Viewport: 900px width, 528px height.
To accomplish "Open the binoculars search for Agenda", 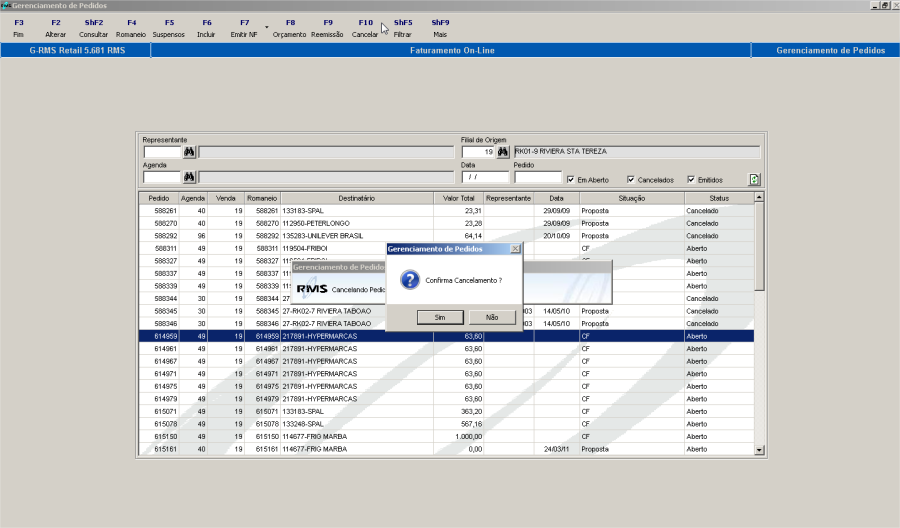I will click(x=189, y=177).
